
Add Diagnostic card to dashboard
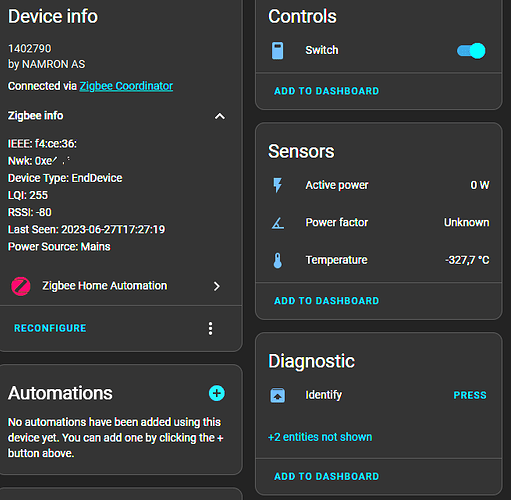coord(326,476)
